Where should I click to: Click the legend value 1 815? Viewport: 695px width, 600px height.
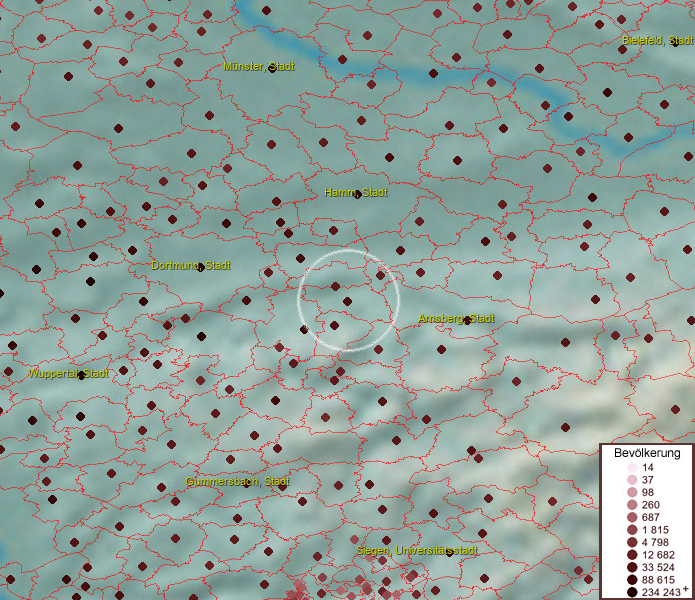coord(655,530)
